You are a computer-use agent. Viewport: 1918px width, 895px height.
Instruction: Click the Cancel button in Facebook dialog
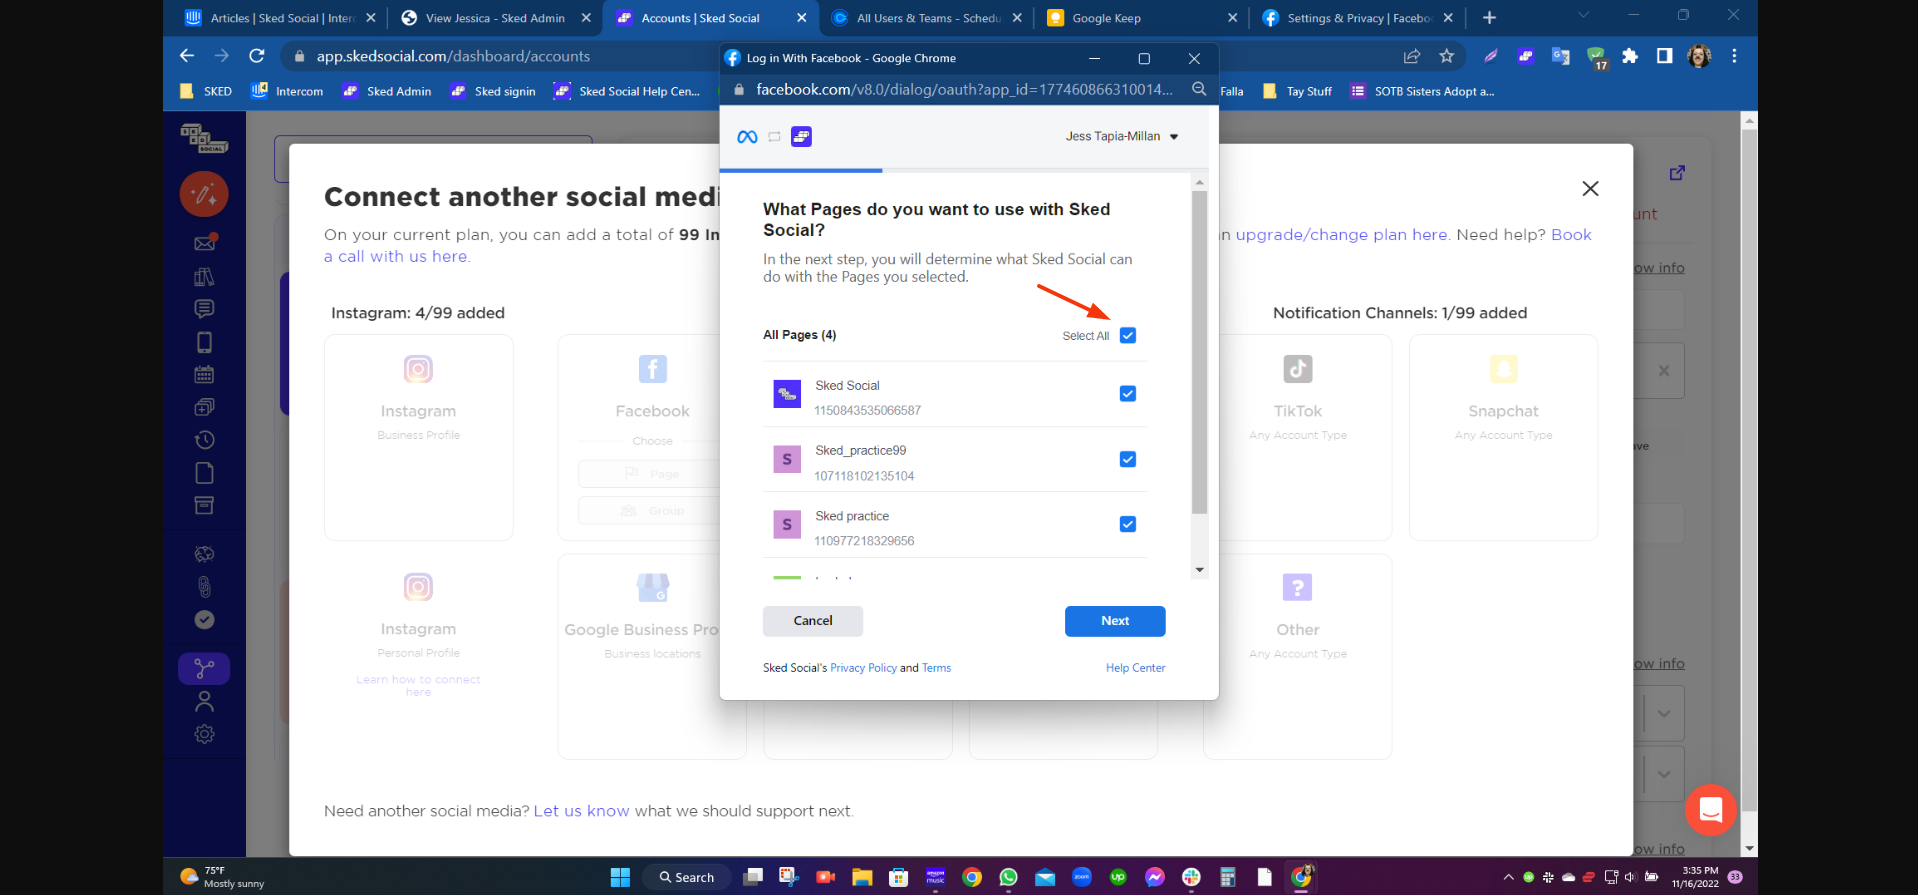(813, 621)
